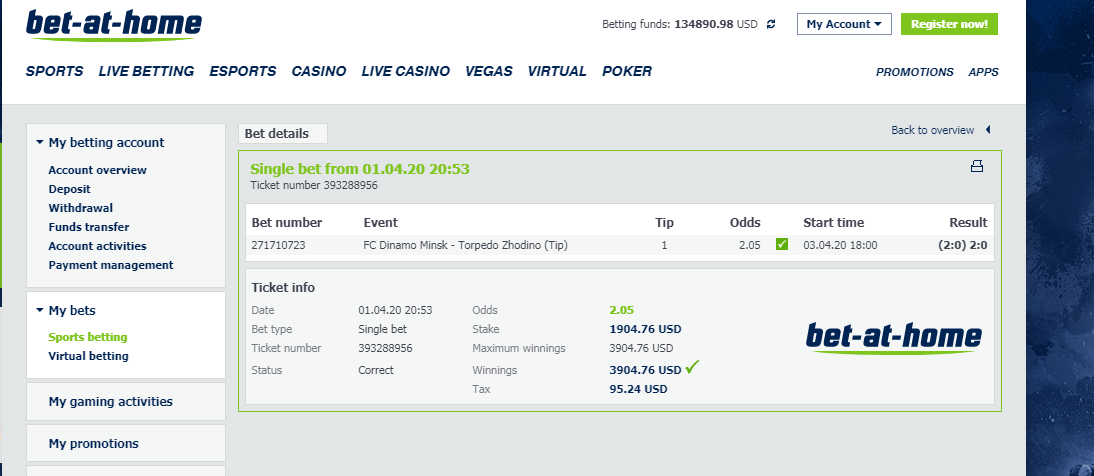Click the start time 03.04.20 18:00
Screen dimensions: 1094x476
coord(841,245)
